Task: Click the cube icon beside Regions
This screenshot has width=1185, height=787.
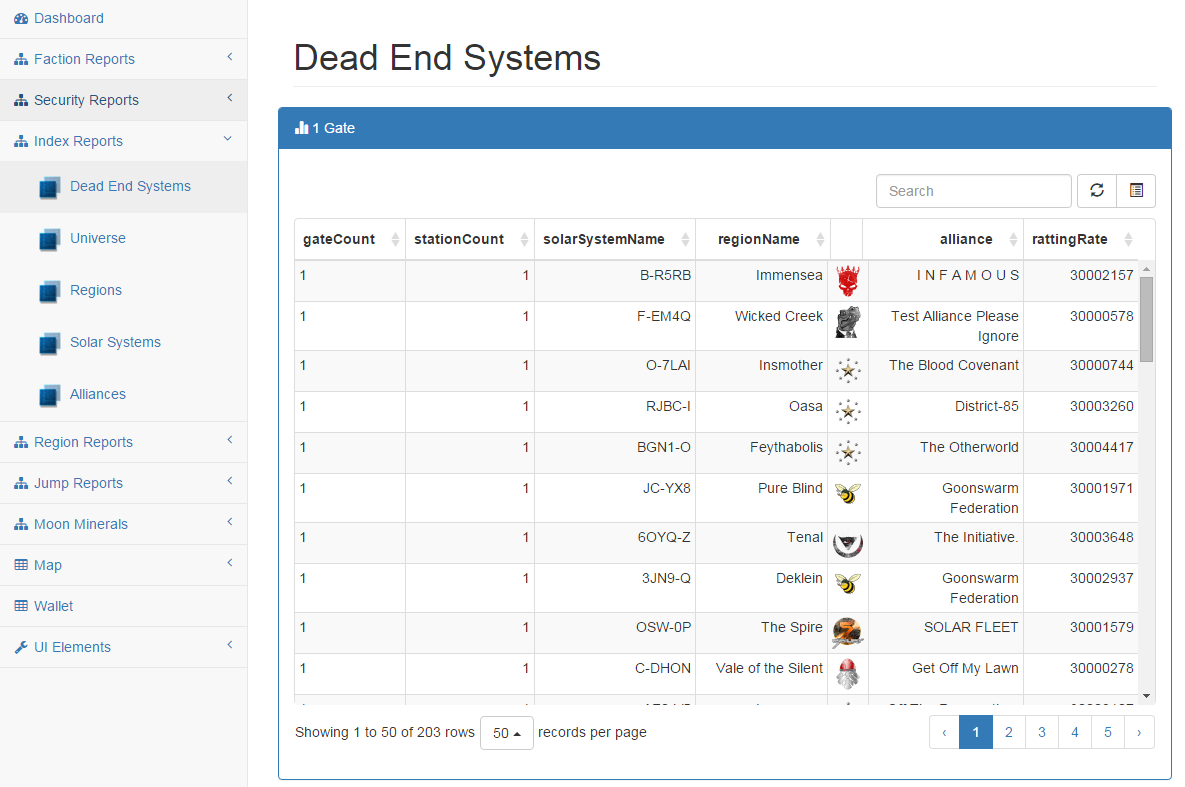Action: click(x=50, y=291)
